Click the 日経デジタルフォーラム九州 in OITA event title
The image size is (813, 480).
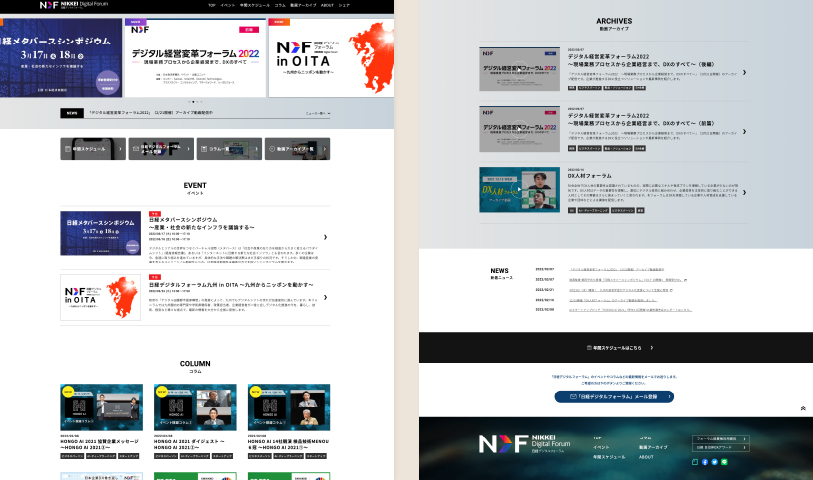coord(231,285)
